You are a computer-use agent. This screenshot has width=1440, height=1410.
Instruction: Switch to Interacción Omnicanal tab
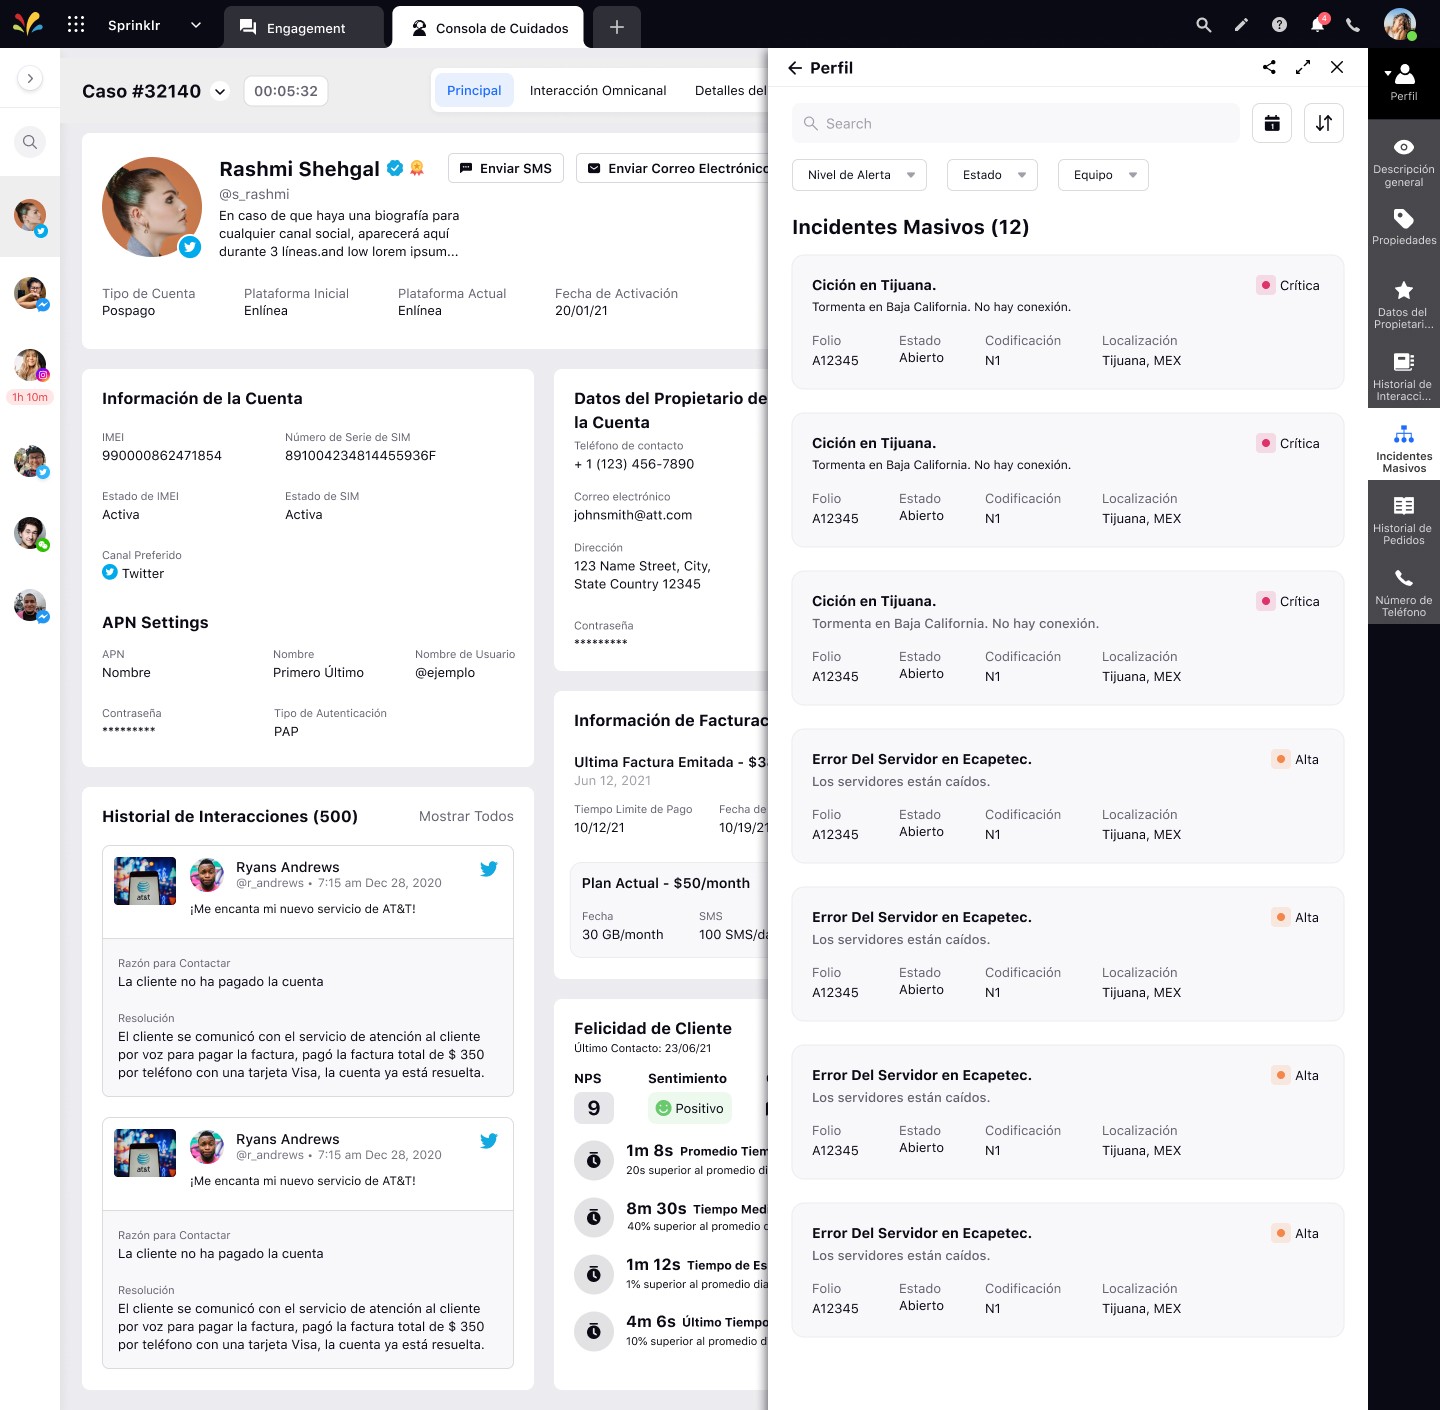coord(598,91)
